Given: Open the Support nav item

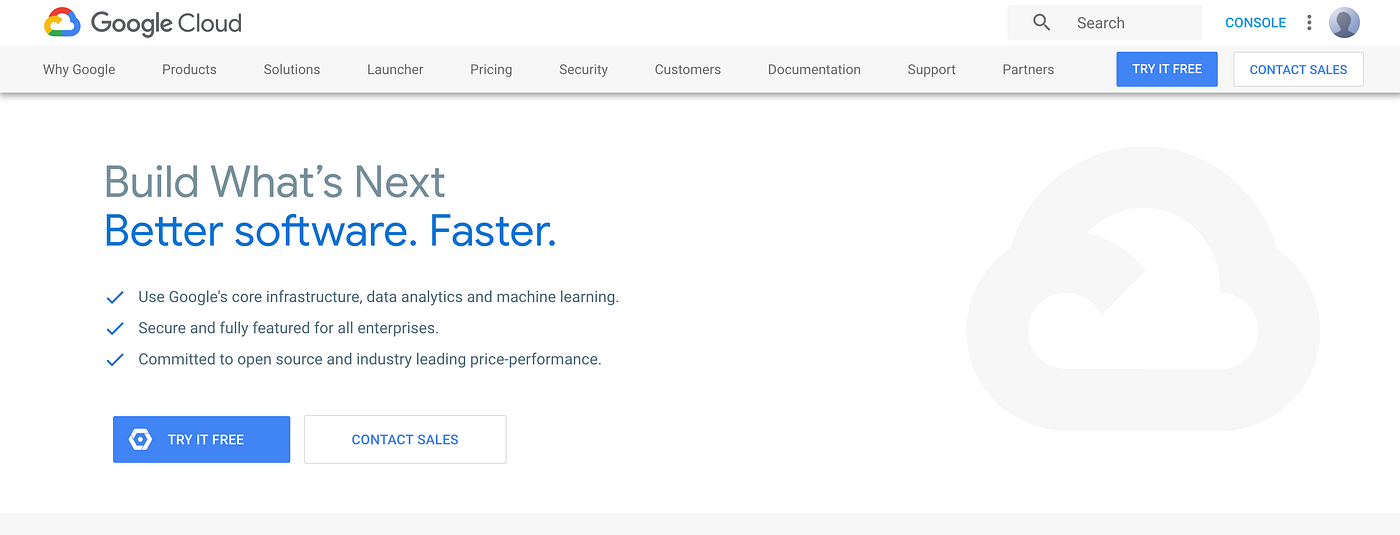Looking at the screenshot, I should (x=931, y=69).
